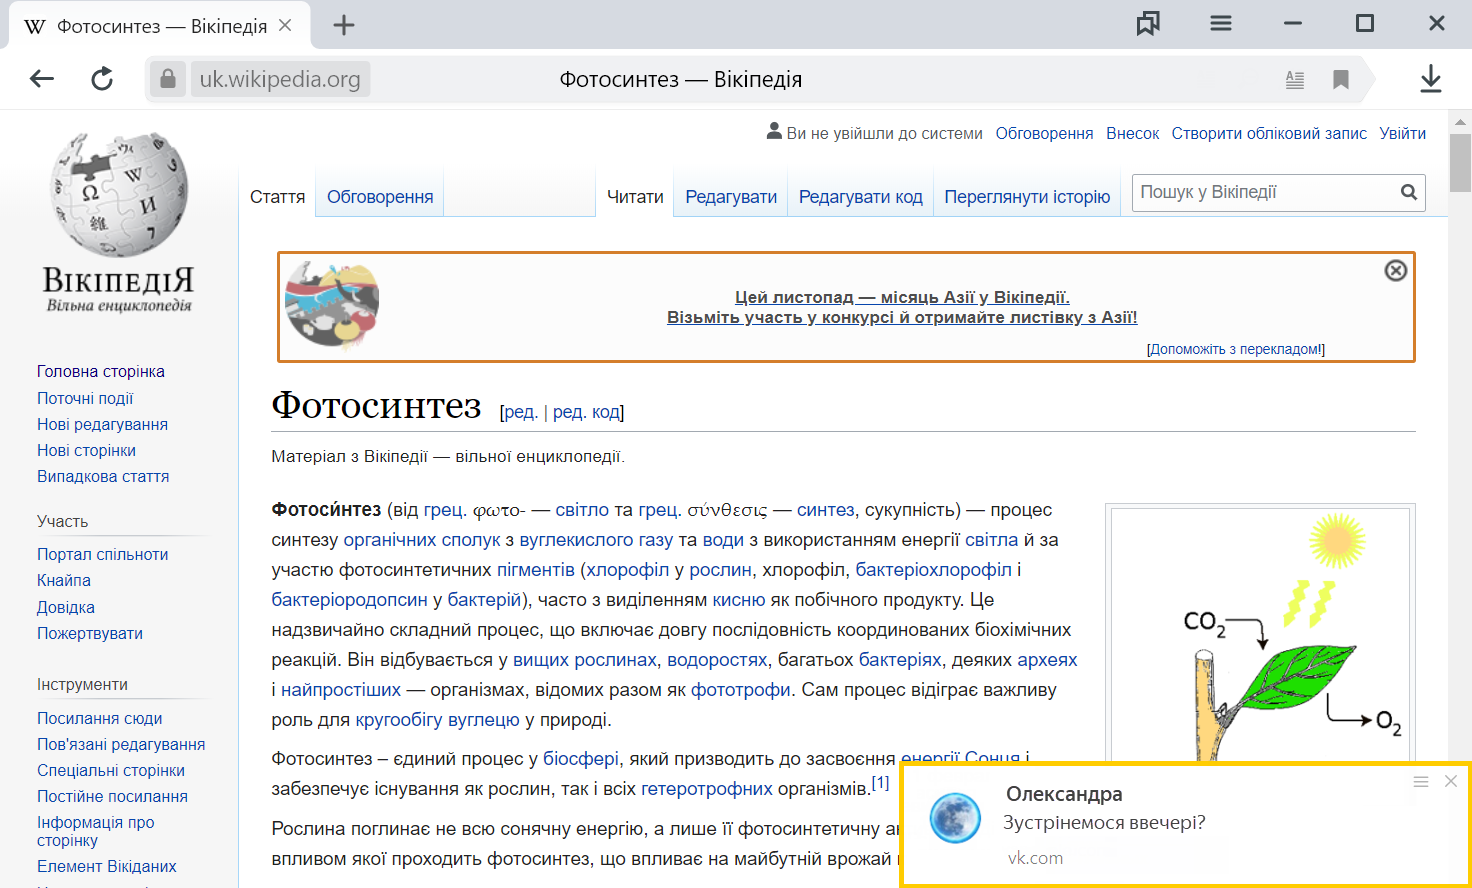Image resolution: width=1472 pixels, height=888 pixels.
Task: Open the кругообігу вуглецю link
Action: click(x=438, y=719)
